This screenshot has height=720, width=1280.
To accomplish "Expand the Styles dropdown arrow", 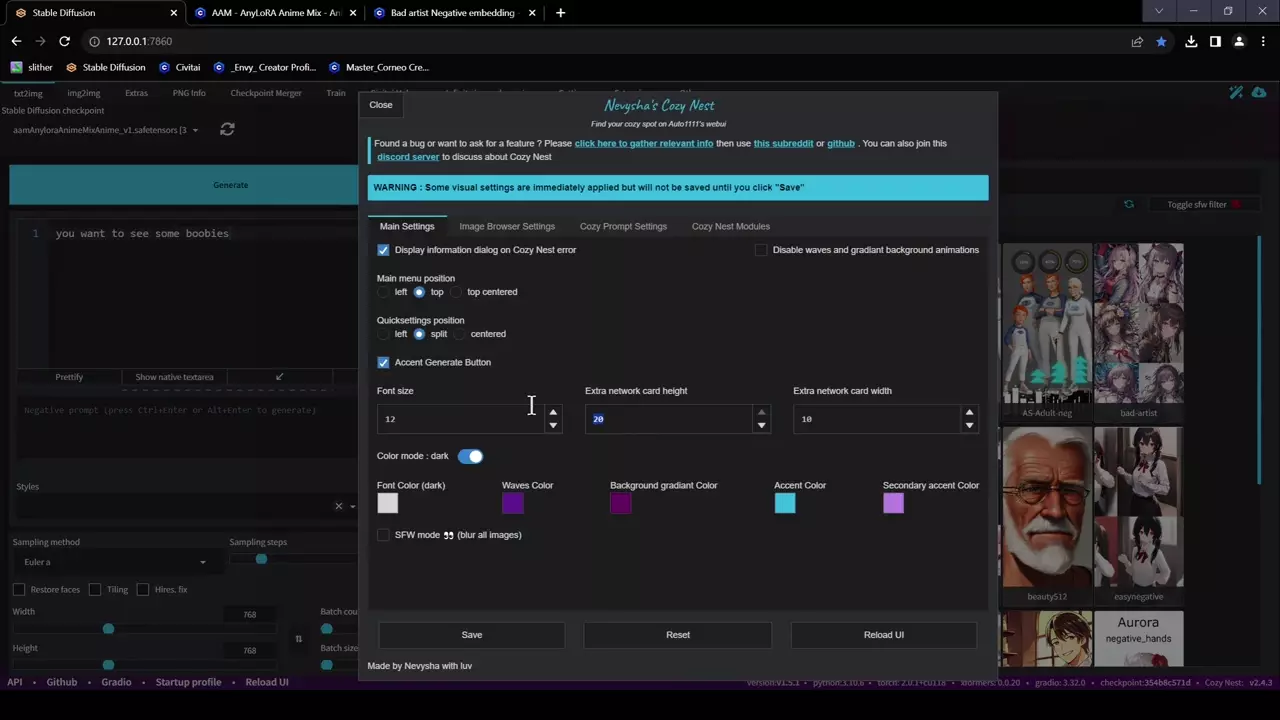I will tap(352, 506).
